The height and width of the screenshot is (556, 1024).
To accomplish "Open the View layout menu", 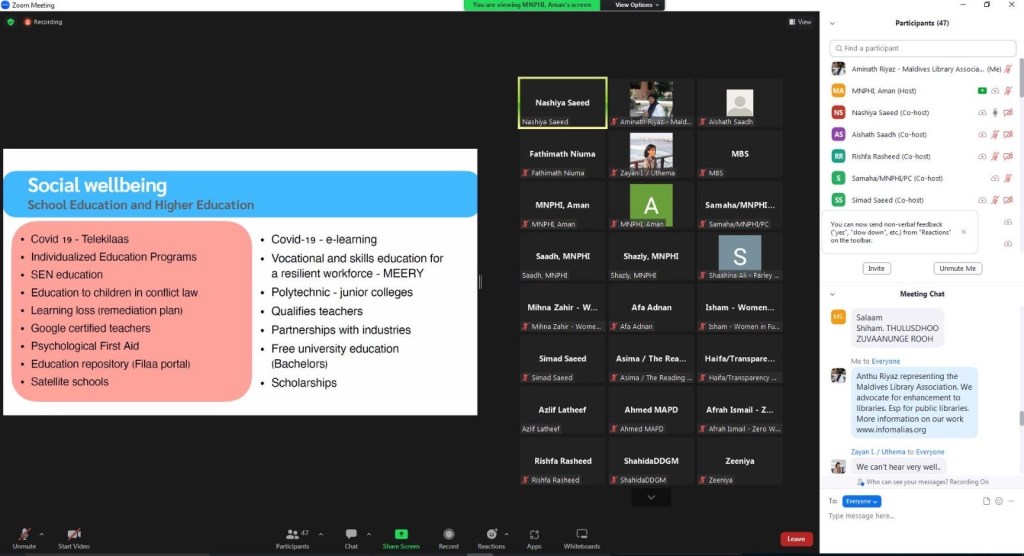I will pyautogui.click(x=800, y=22).
